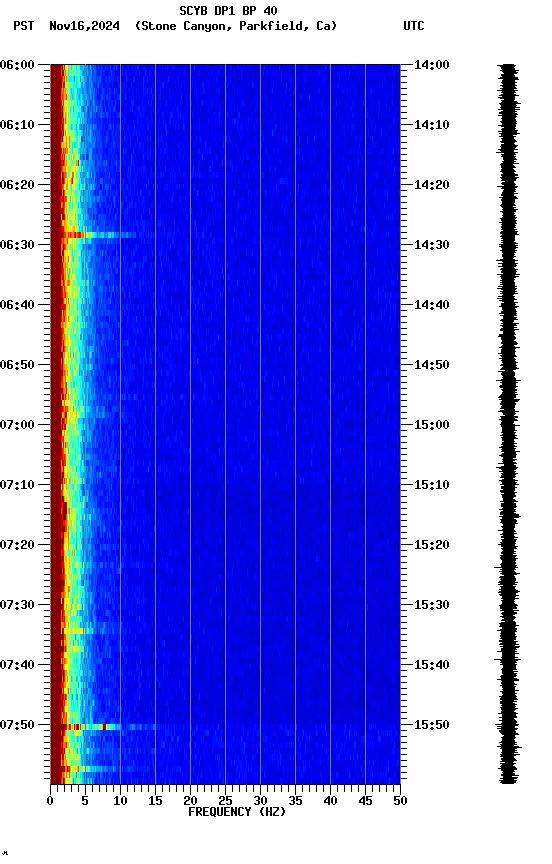
Task: Click the frequency axis tick label '15'
Action: pos(155,801)
